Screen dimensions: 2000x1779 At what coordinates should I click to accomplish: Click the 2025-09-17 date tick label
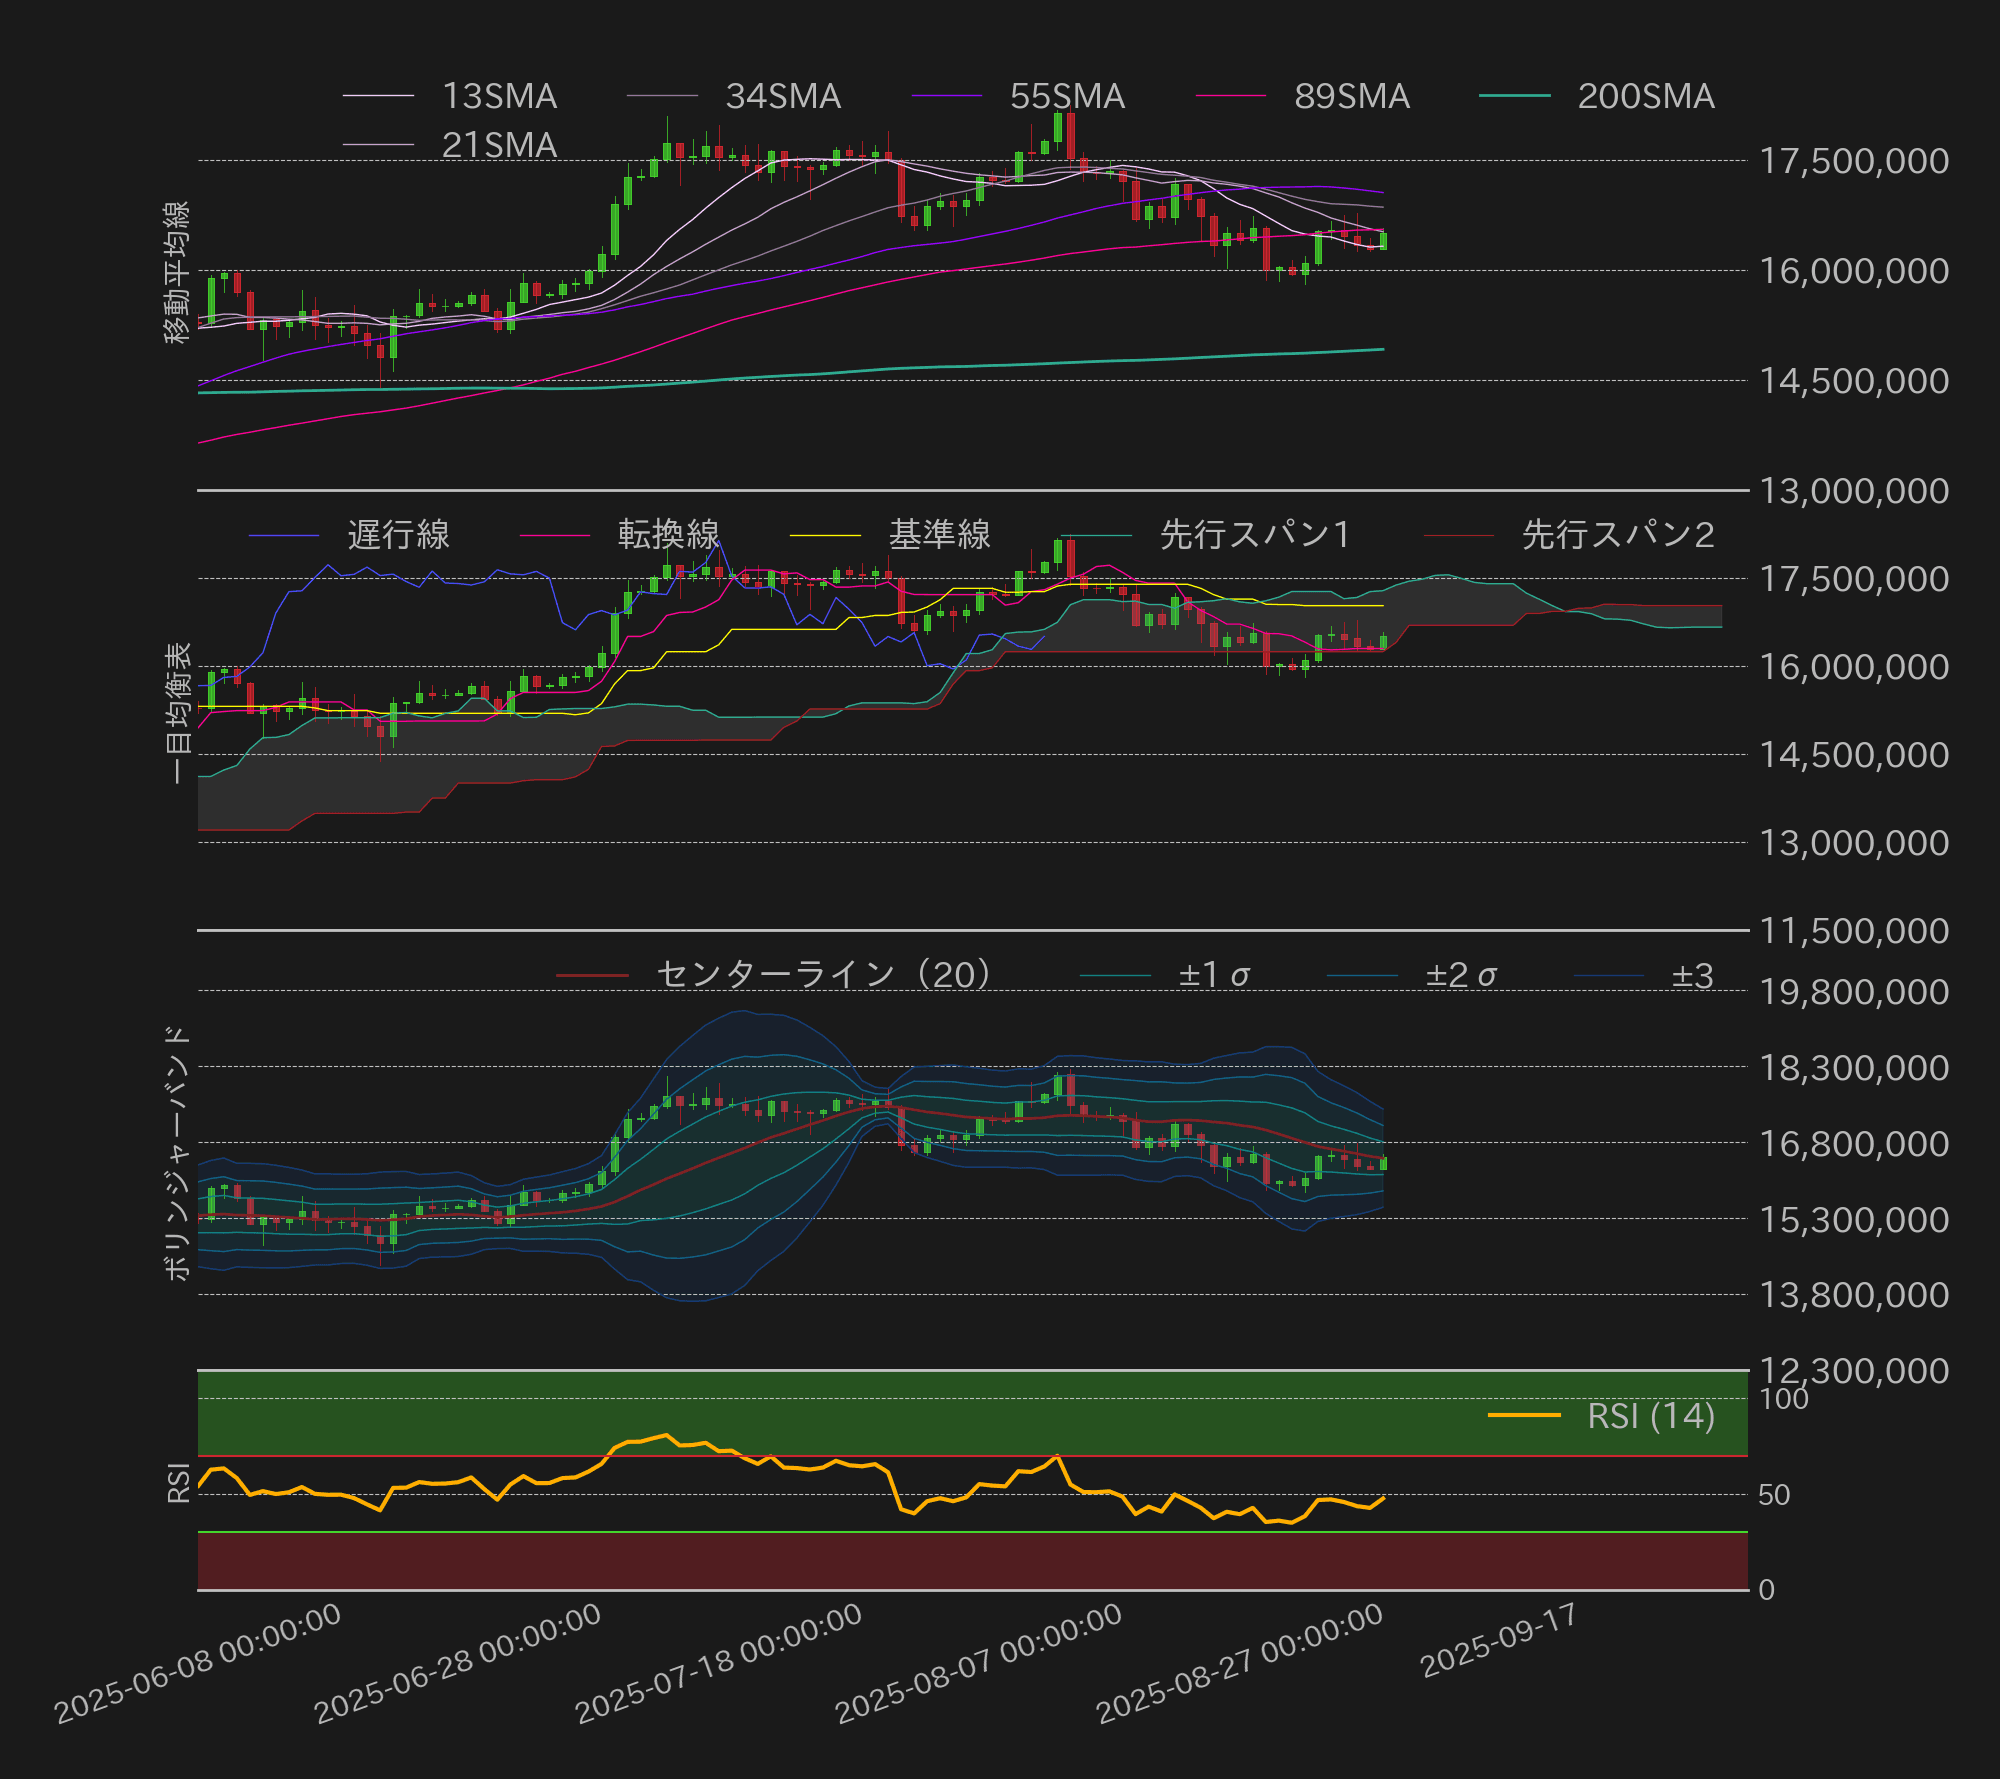(x=1498, y=1640)
